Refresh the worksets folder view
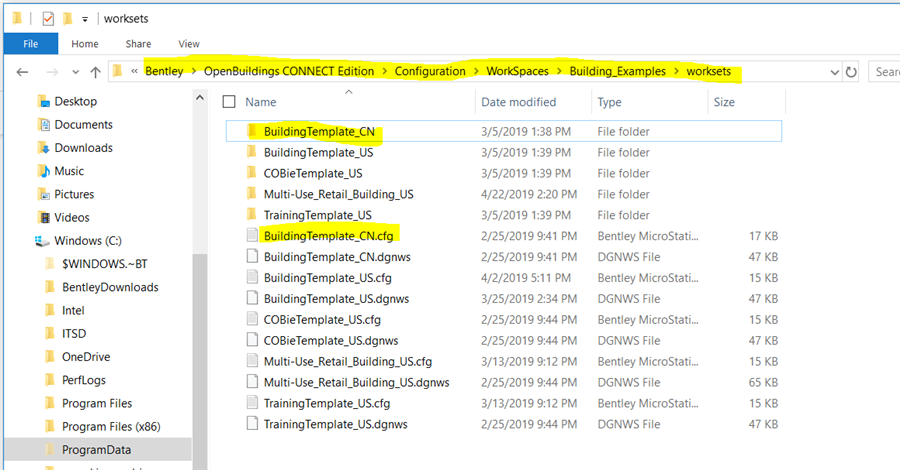The height and width of the screenshot is (470, 900). [851, 72]
